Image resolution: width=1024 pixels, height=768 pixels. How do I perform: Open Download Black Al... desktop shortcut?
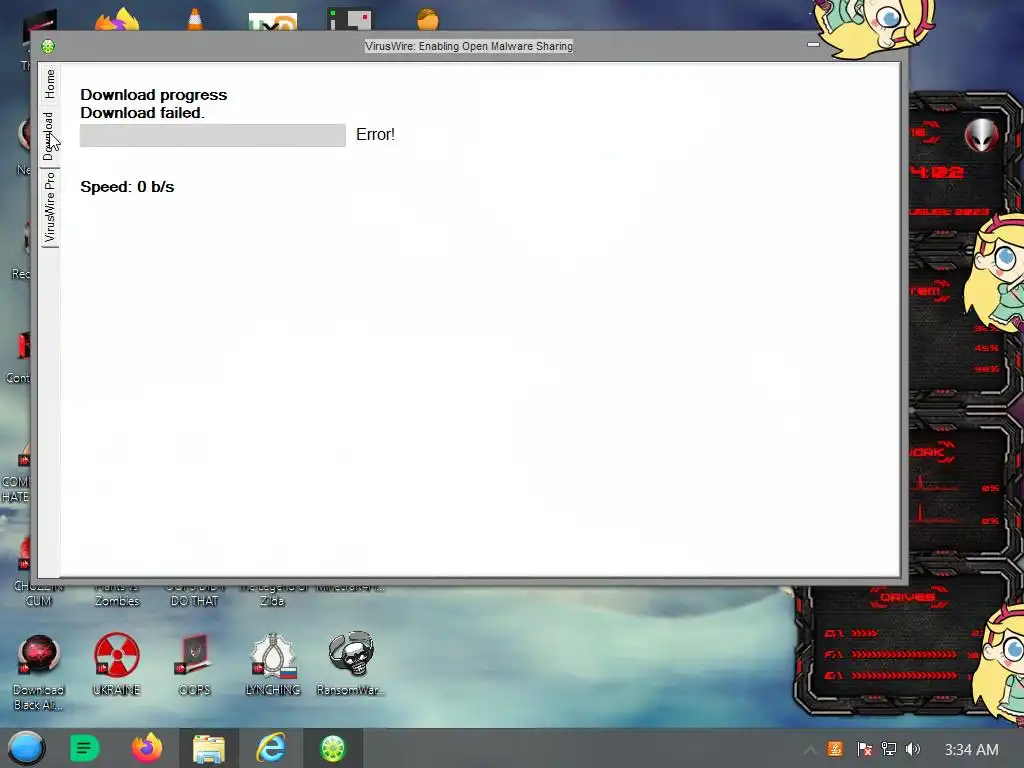click(x=39, y=673)
